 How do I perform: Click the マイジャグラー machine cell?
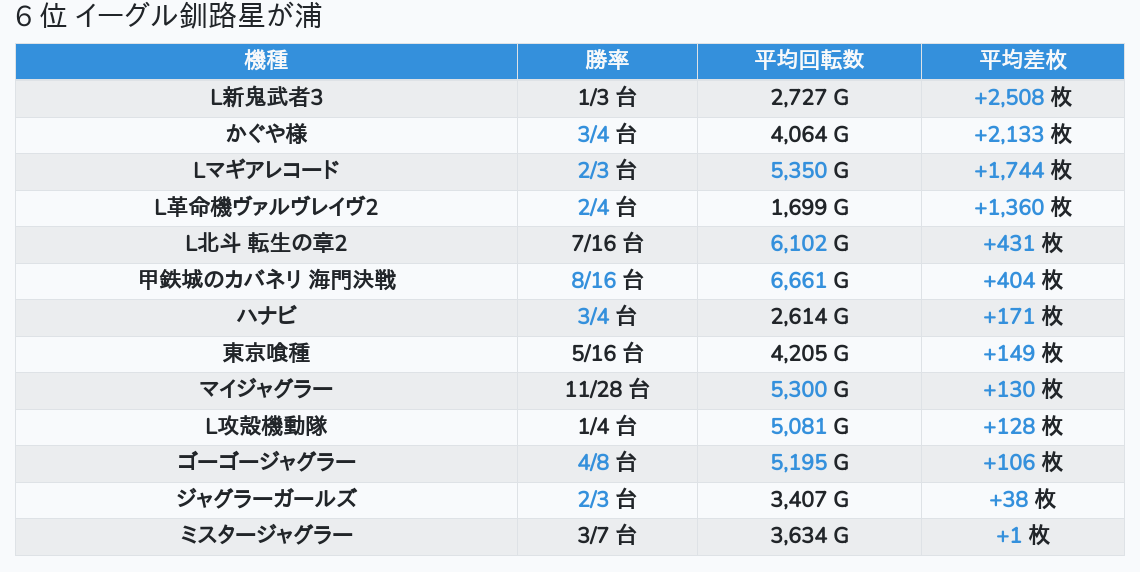tap(266, 390)
